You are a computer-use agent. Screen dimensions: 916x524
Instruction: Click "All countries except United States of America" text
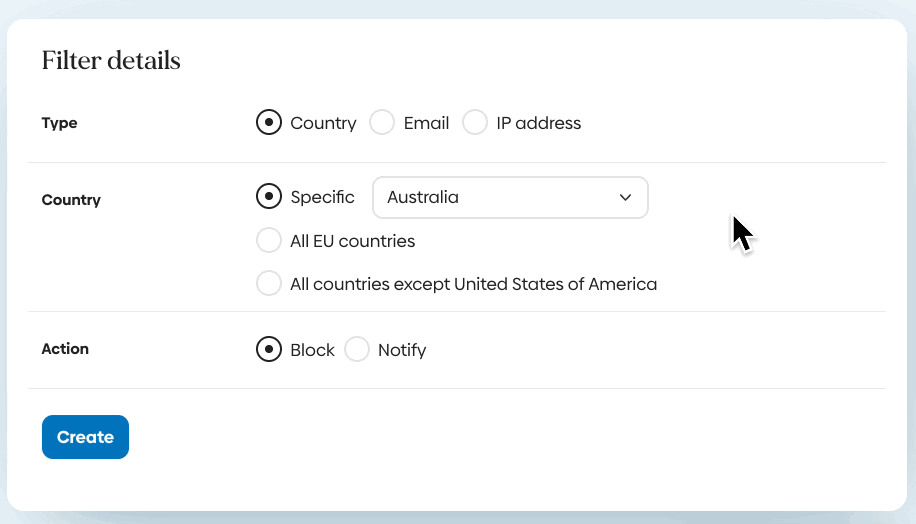pyautogui.click(x=473, y=284)
